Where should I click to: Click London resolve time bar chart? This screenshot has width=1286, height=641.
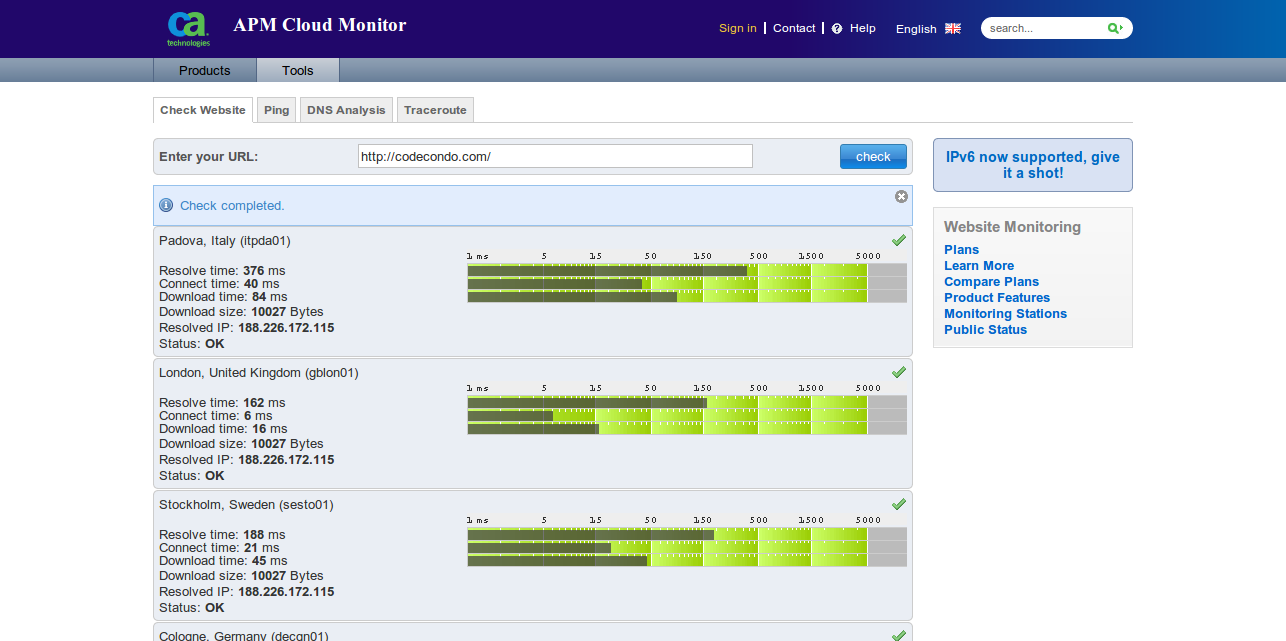(687, 403)
